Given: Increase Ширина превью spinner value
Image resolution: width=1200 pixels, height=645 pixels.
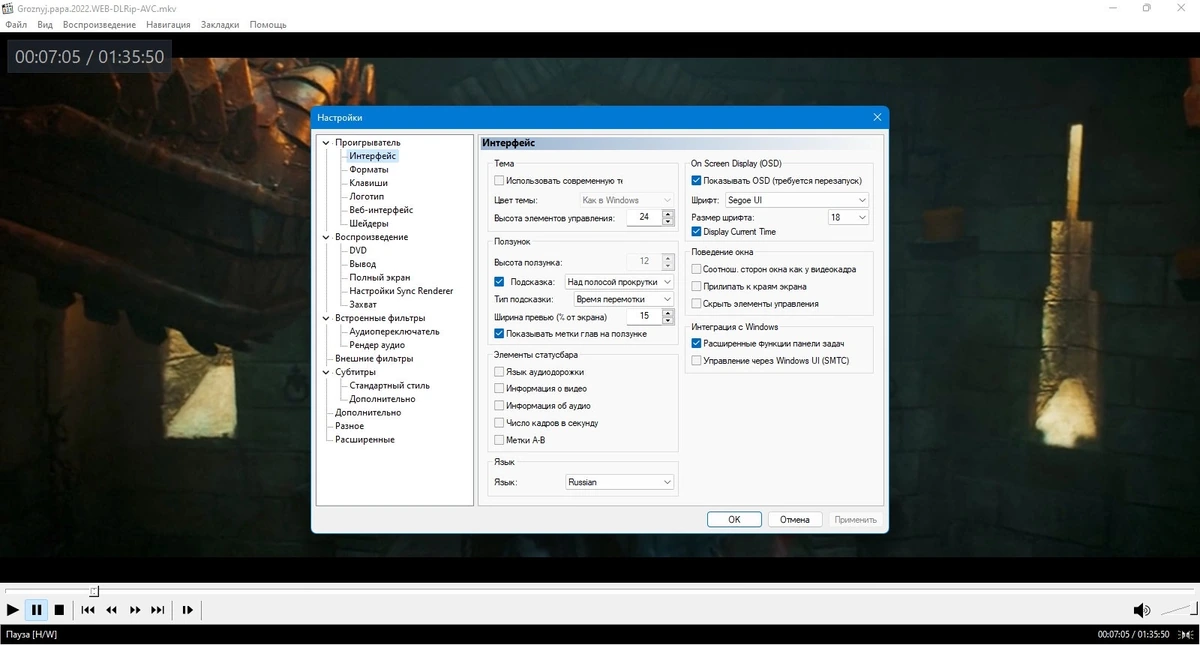Looking at the screenshot, I should point(668,312).
